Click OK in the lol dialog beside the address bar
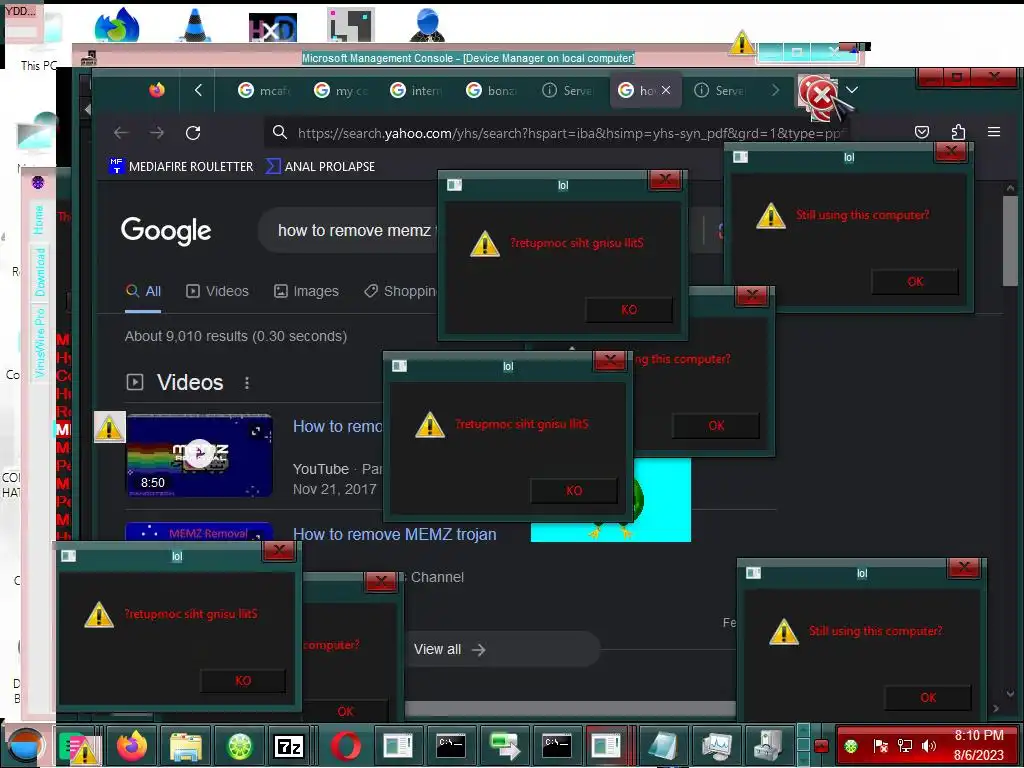This screenshot has height=768, width=1024. [x=915, y=281]
